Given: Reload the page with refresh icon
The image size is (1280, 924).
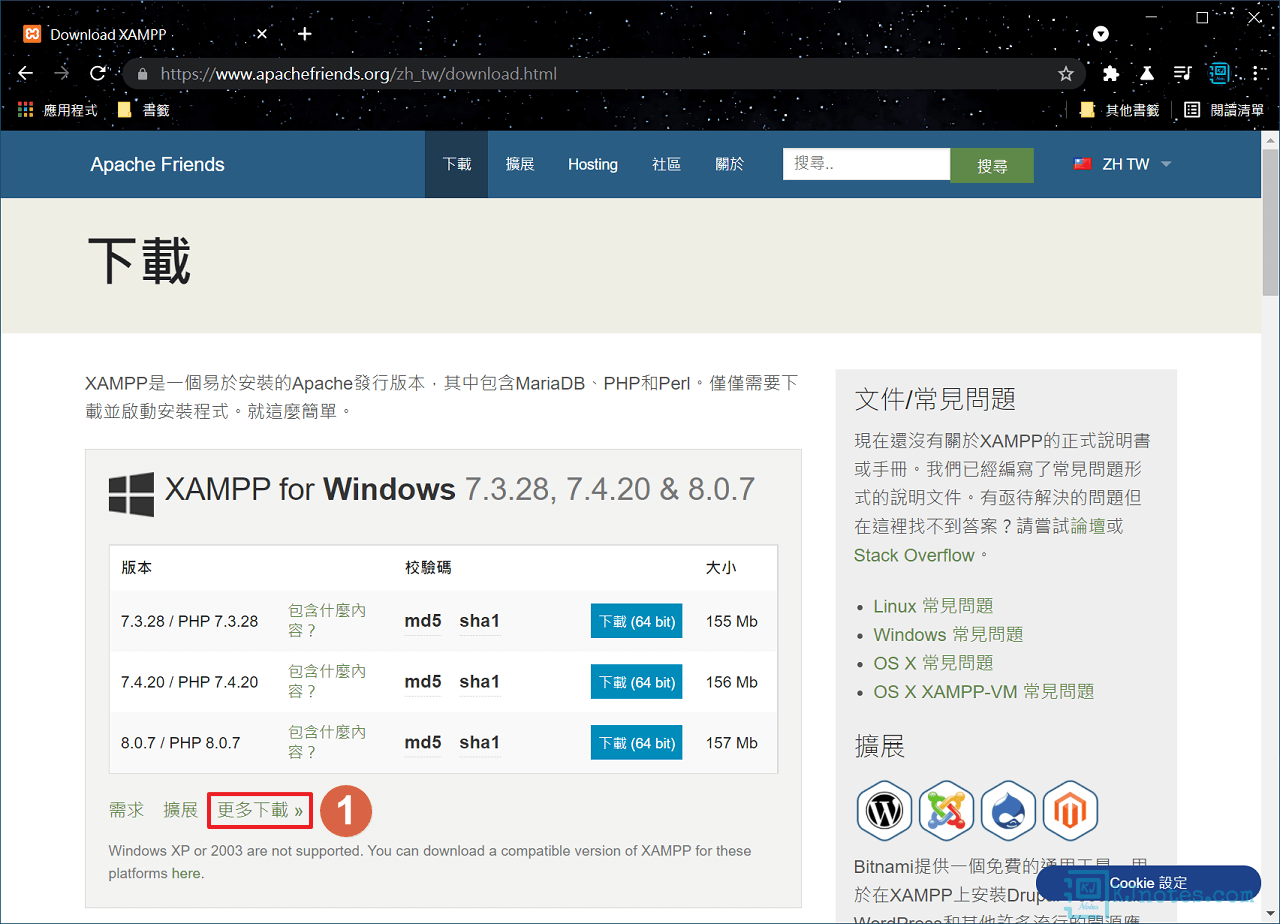Looking at the screenshot, I should click(98, 73).
